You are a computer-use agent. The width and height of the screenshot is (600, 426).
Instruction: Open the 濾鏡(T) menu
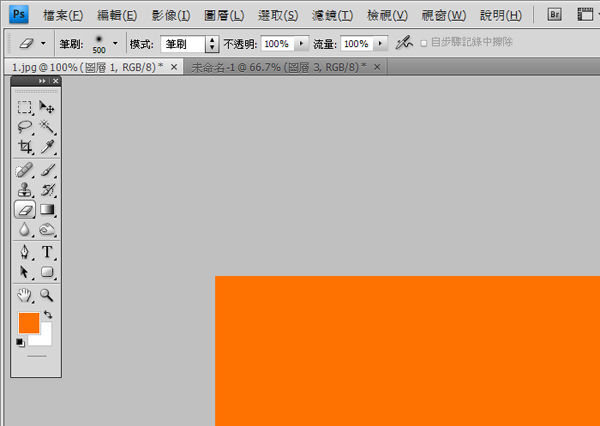(333, 16)
